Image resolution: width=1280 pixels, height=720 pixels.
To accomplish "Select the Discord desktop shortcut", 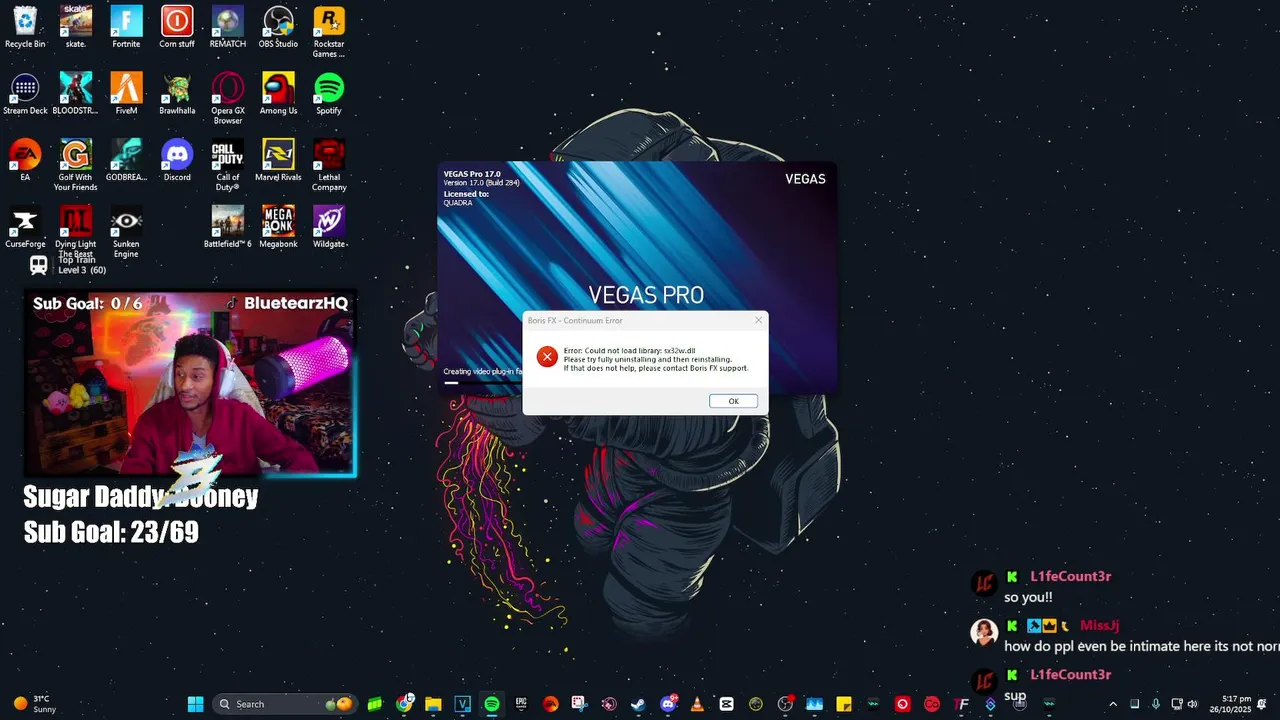I will click(177, 160).
